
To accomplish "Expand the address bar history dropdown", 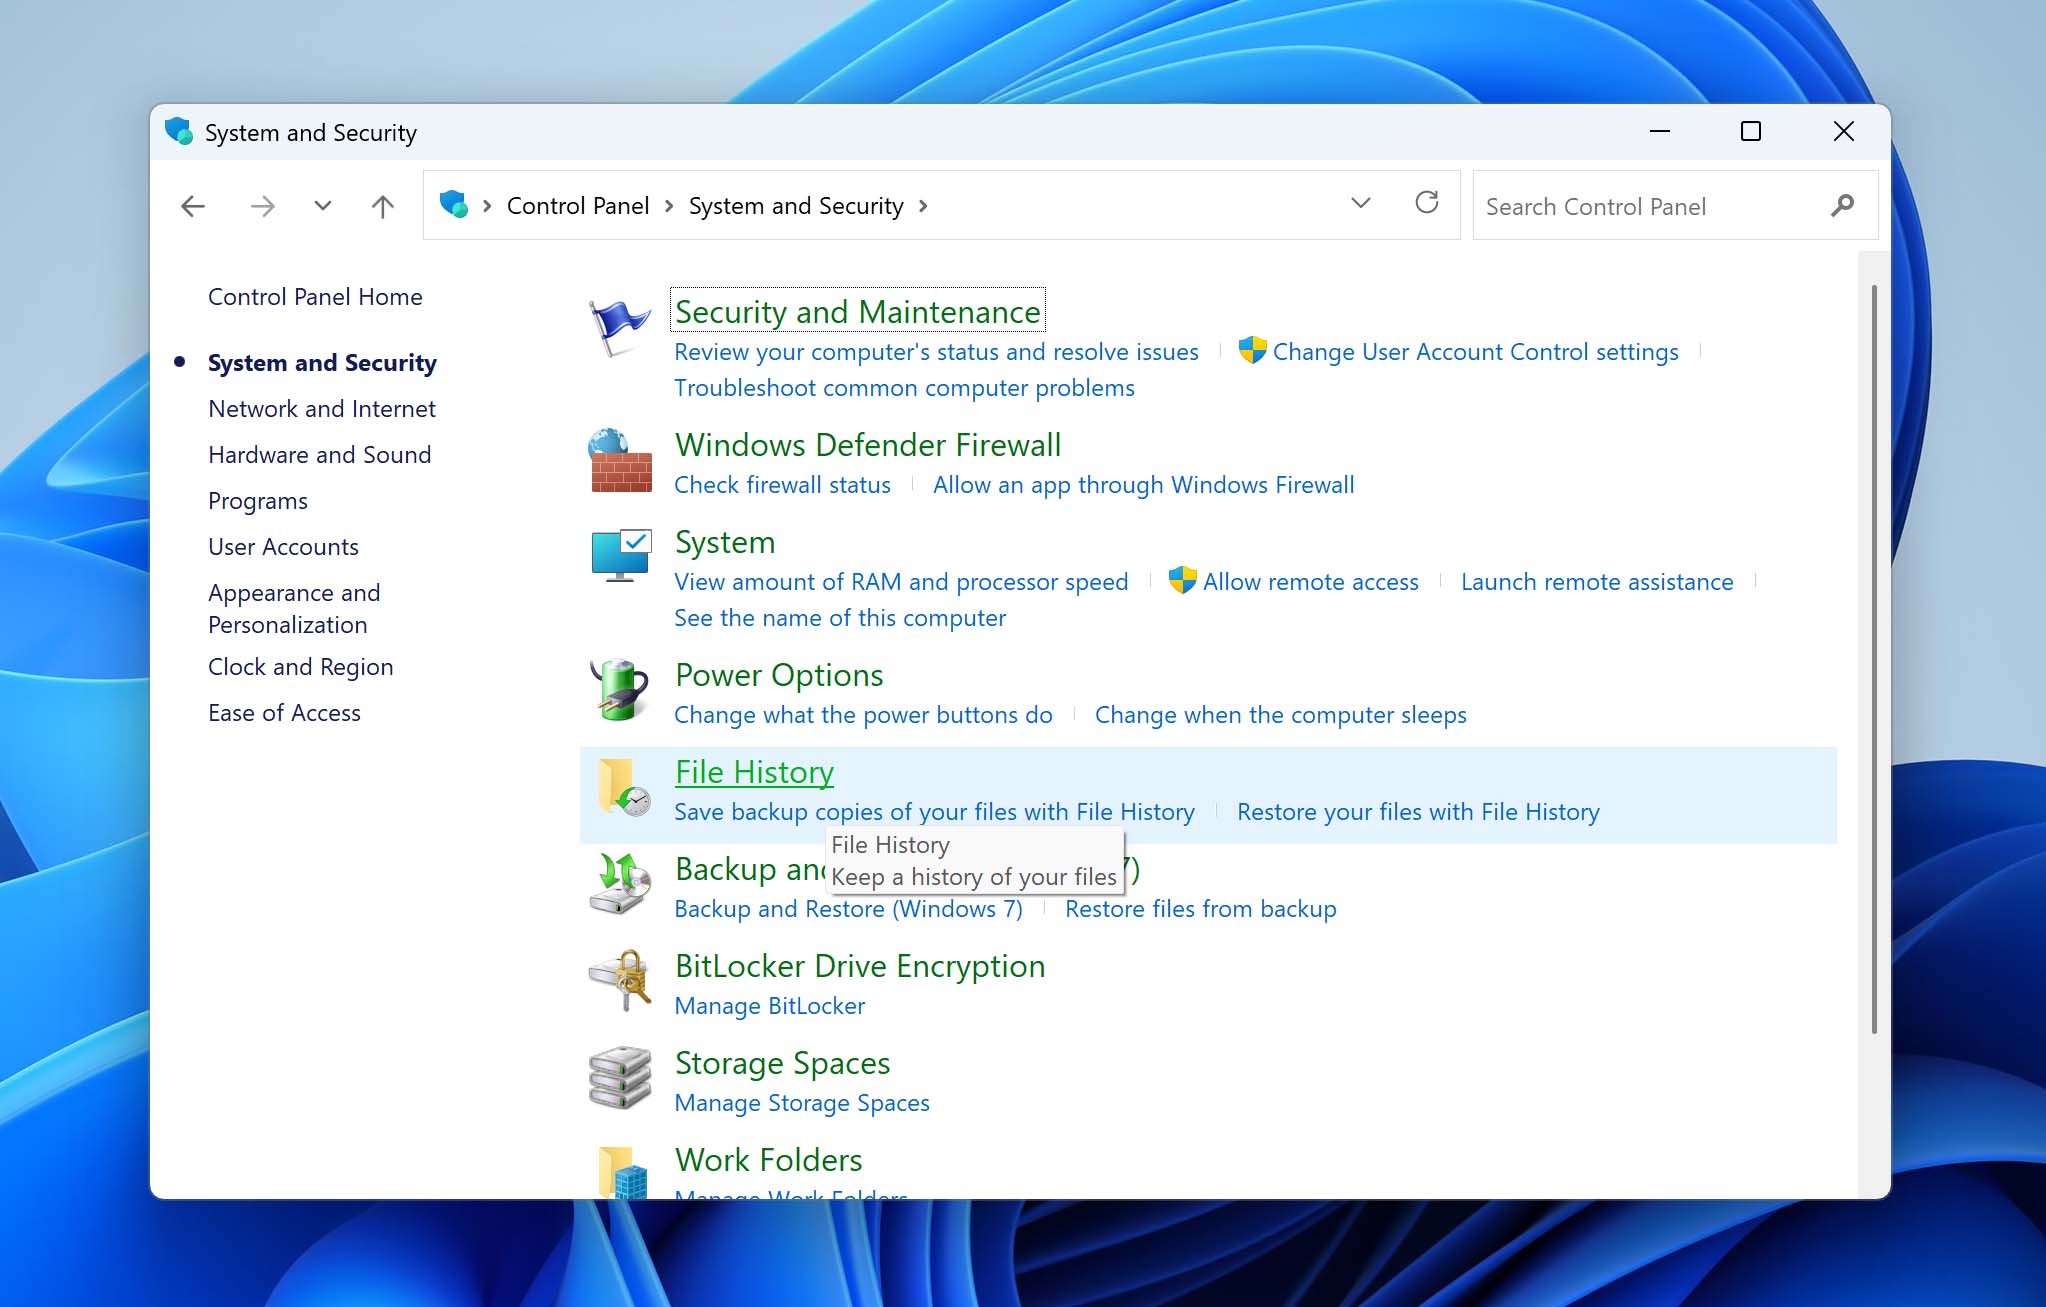I will (x=1361, y=203).
